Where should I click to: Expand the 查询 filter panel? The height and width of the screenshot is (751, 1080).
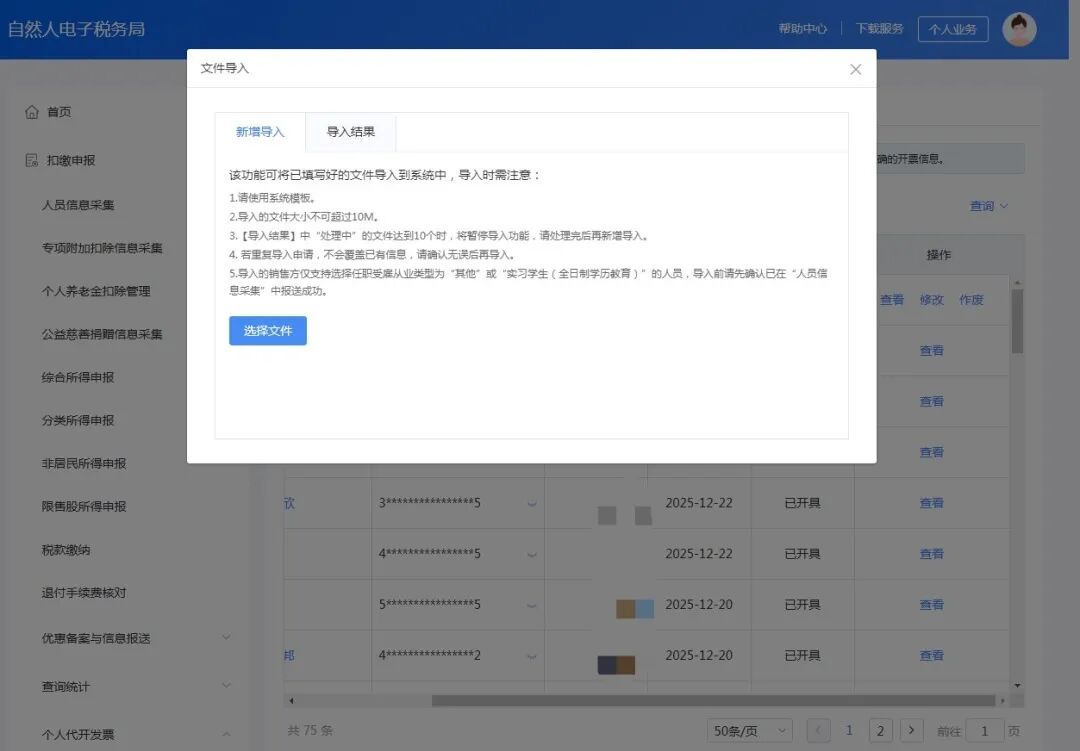(988, 206)
